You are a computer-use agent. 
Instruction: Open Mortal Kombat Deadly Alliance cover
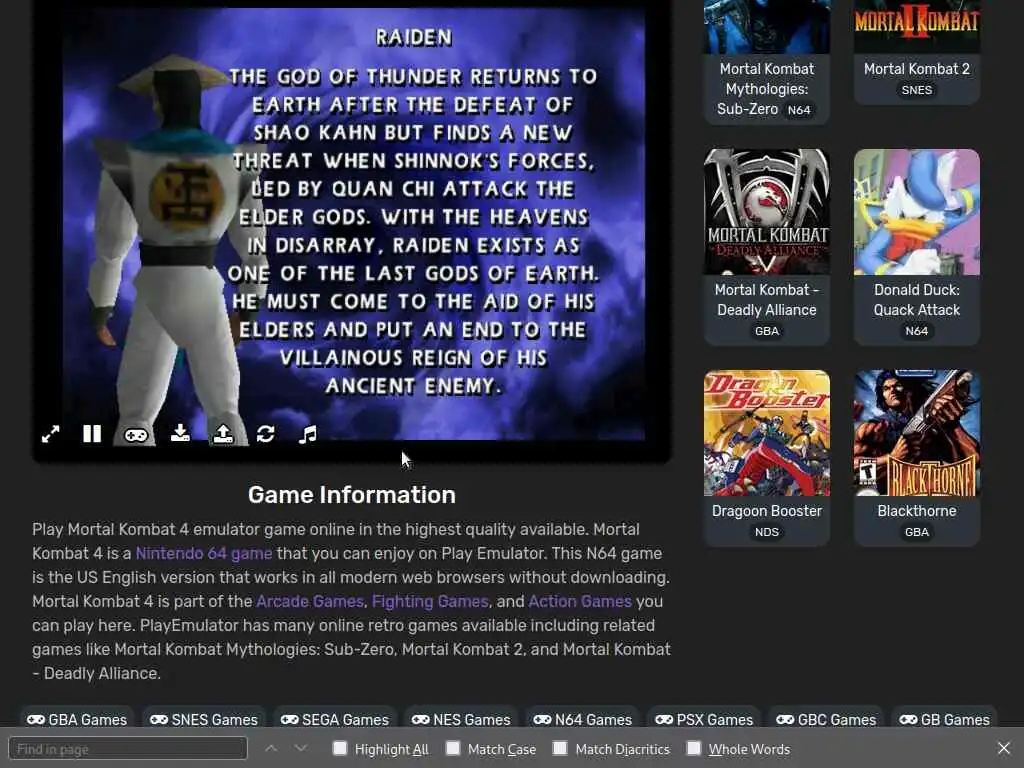tap(767, 212)
